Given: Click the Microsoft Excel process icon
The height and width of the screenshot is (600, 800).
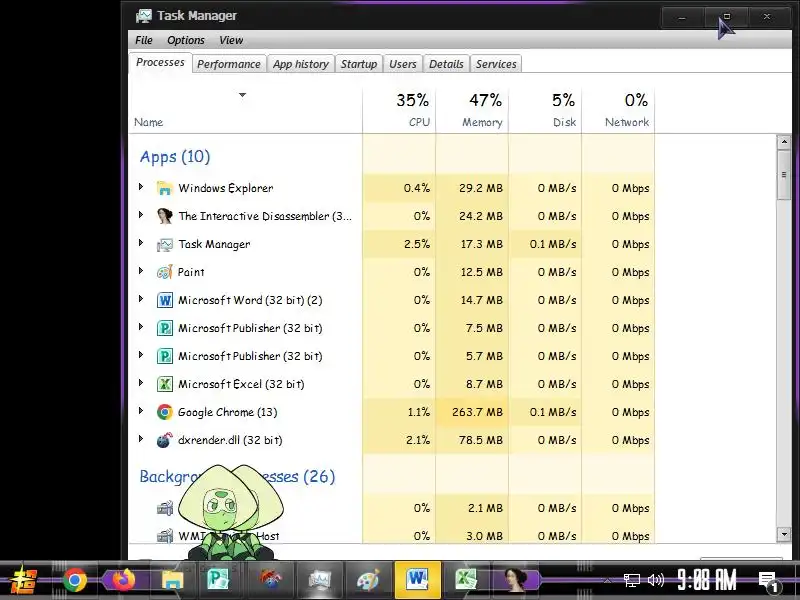Looking at the screenshot, I should [x=164, y=384].
